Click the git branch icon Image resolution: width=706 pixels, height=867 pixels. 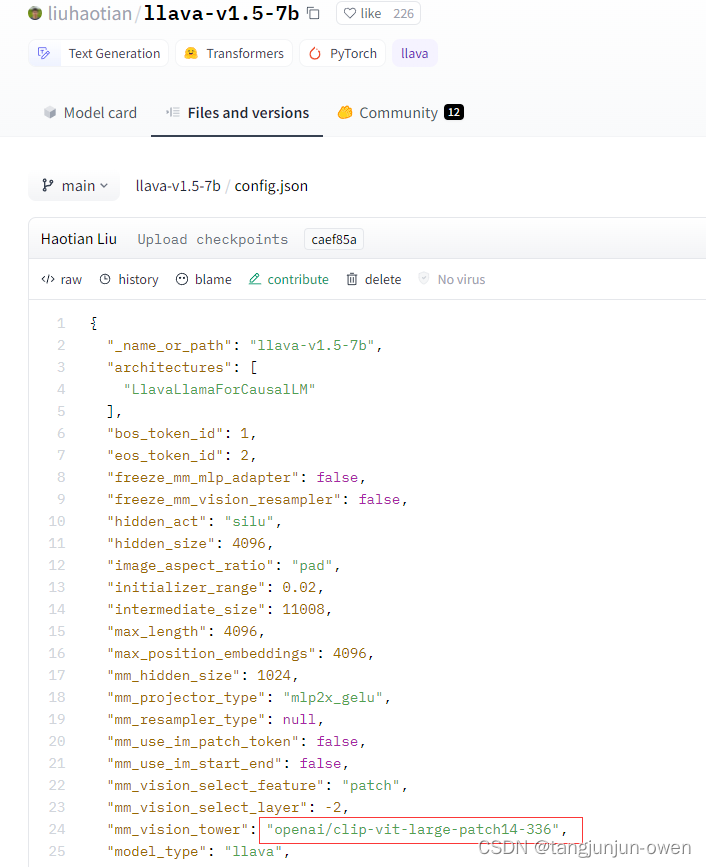(x=48, y=185)
